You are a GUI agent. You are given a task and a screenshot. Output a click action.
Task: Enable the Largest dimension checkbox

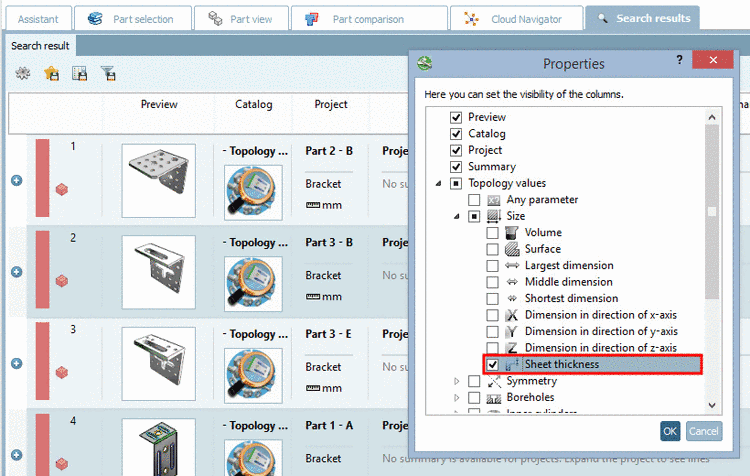click(492, 266)
